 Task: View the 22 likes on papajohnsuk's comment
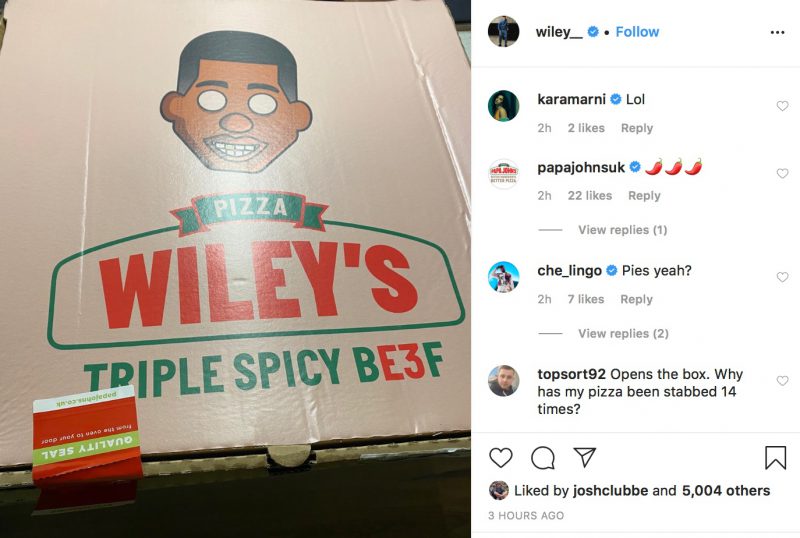(590, 195)
